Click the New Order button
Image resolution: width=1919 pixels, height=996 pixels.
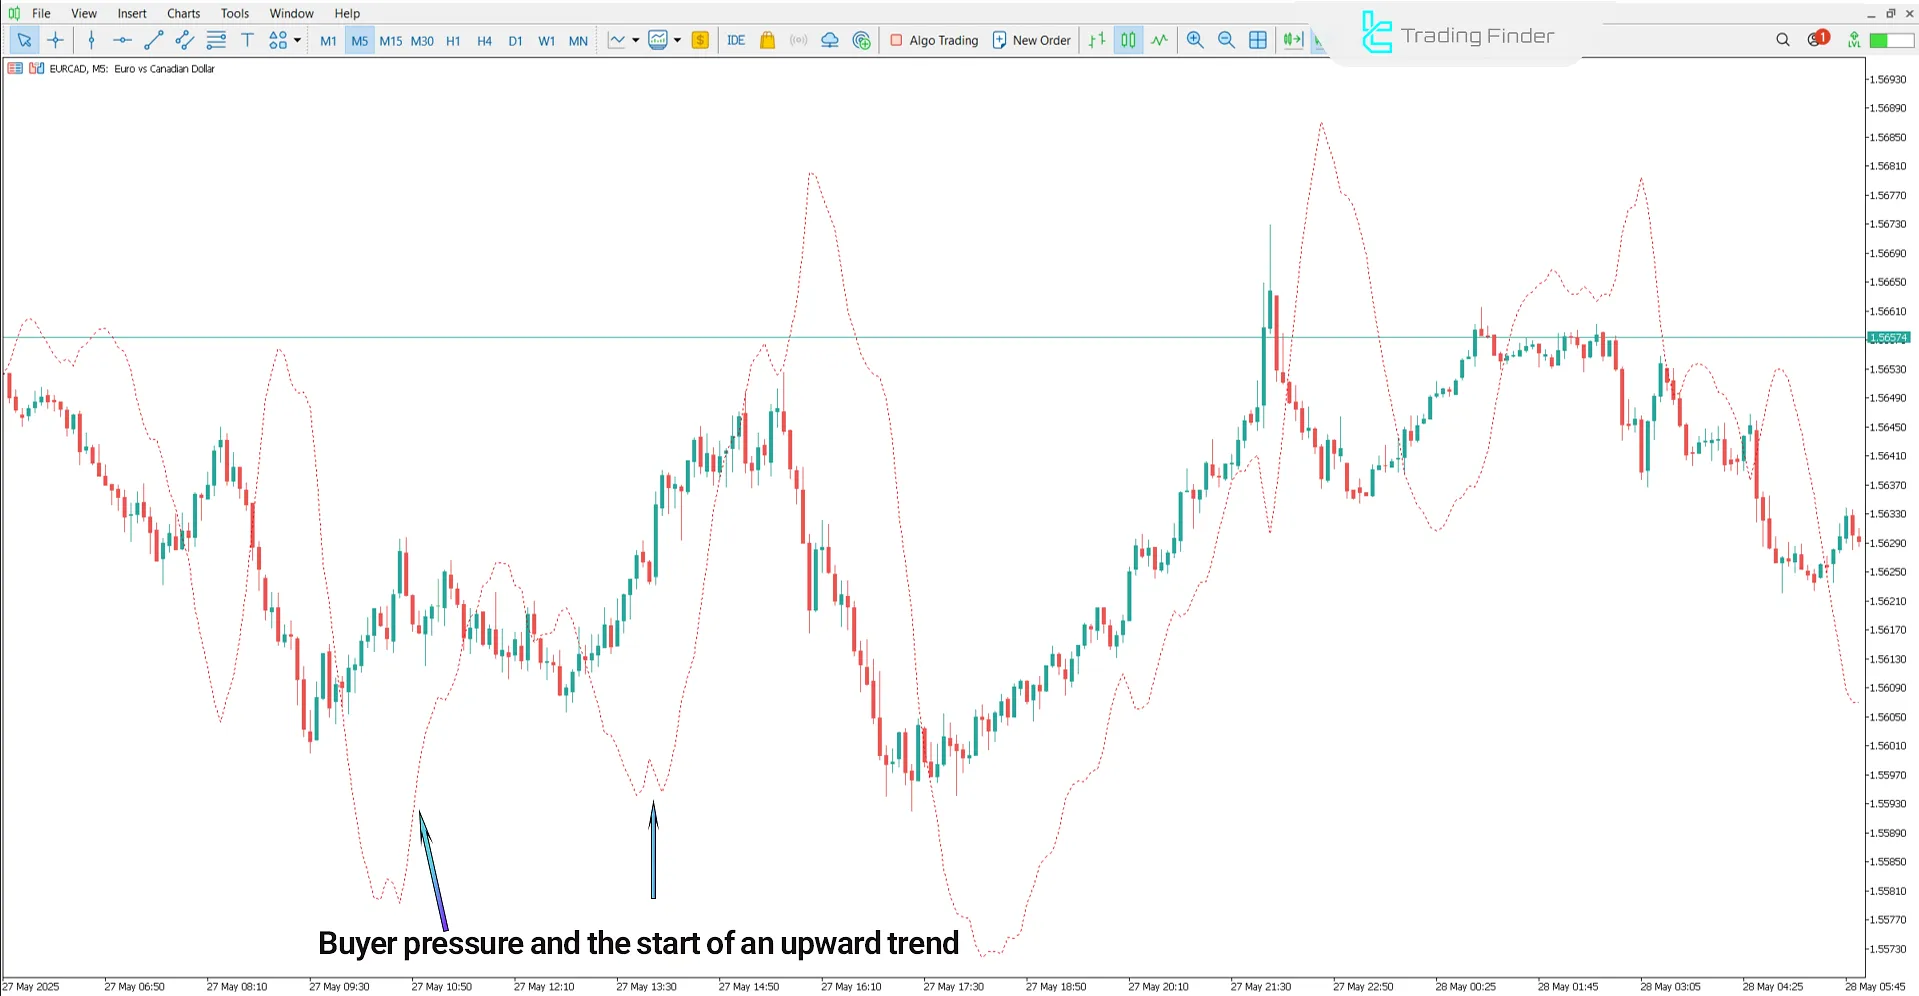click(x=1031, y=40)
